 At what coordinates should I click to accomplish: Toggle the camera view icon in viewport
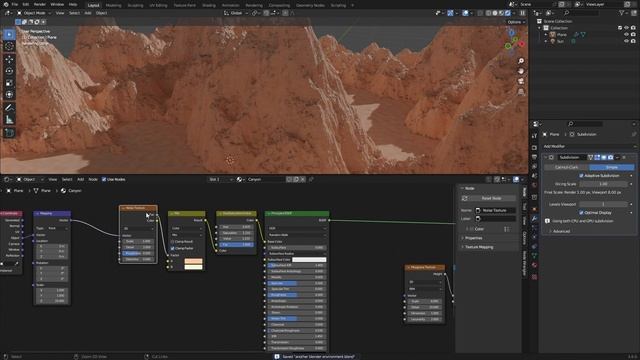(x=521, y=81)
